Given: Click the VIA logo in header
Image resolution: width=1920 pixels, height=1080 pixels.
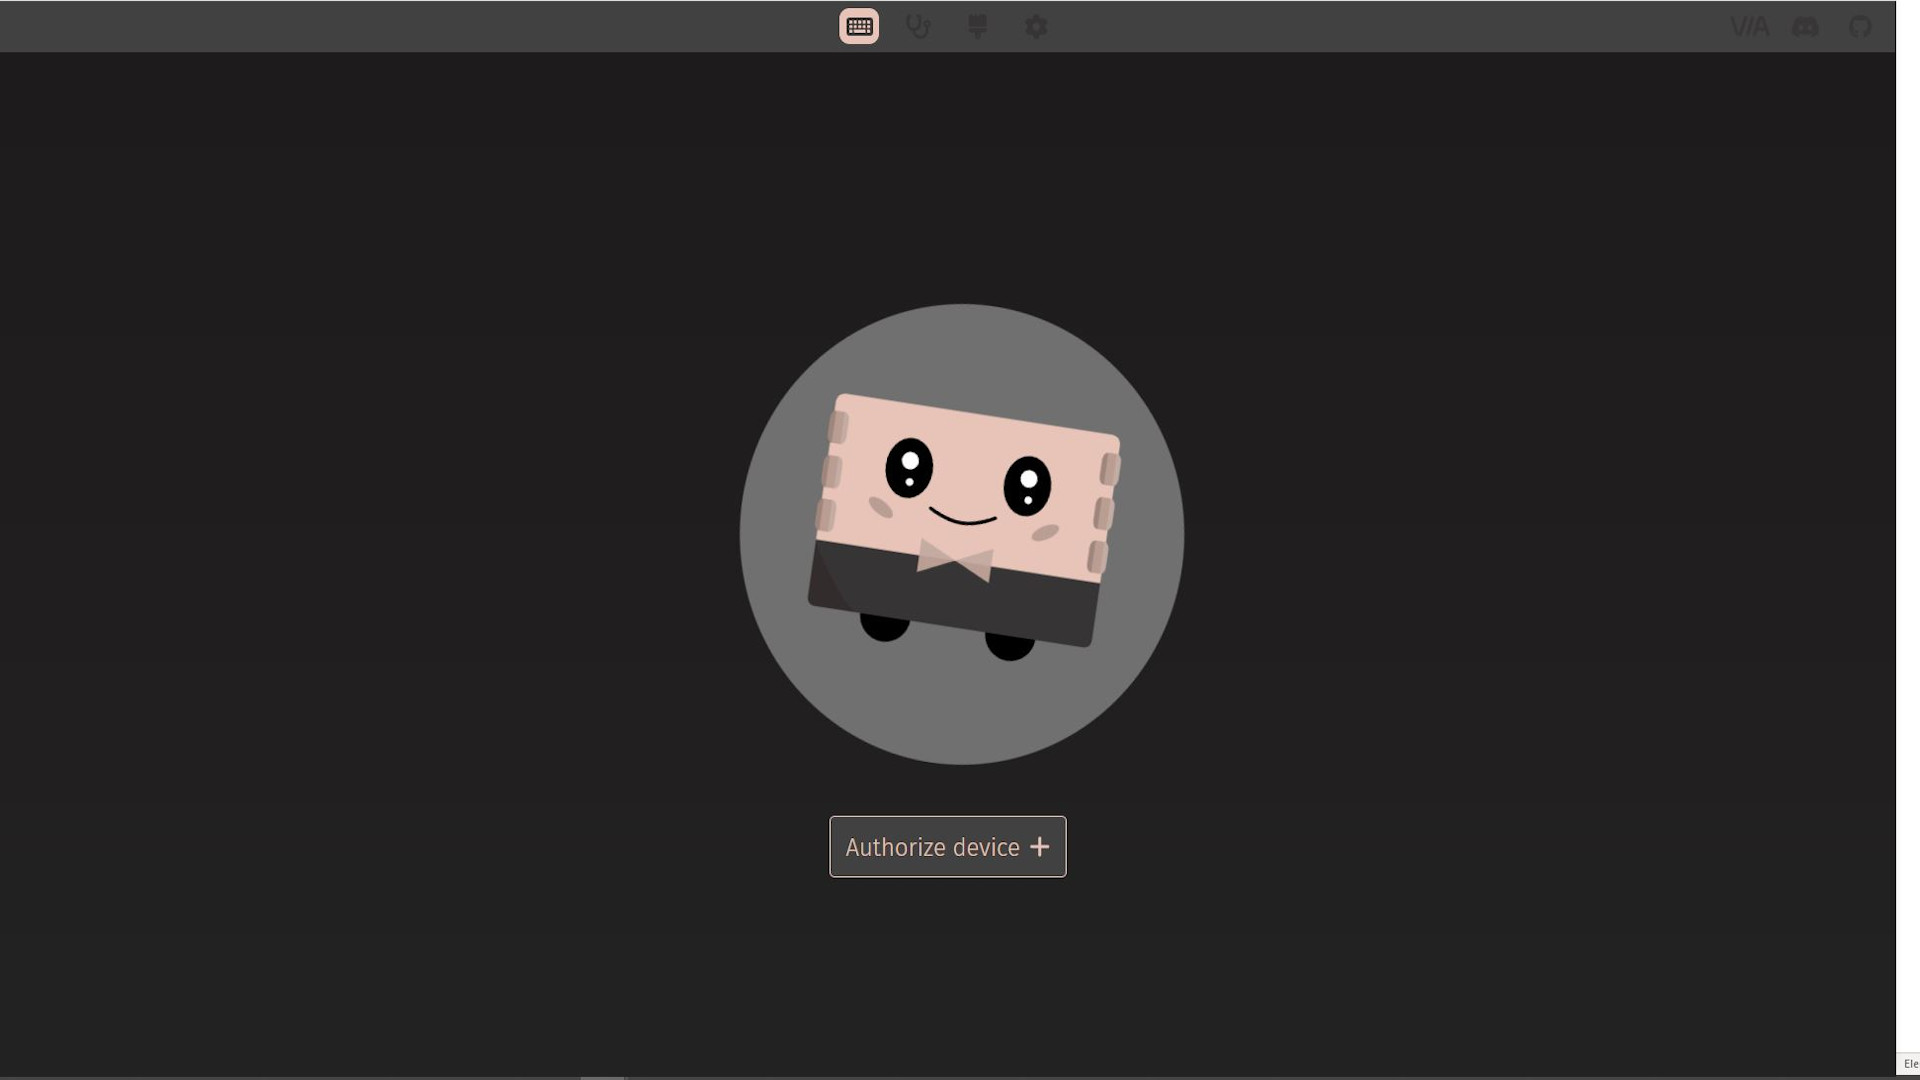Looking at the screenshot, I should 1749,27.
